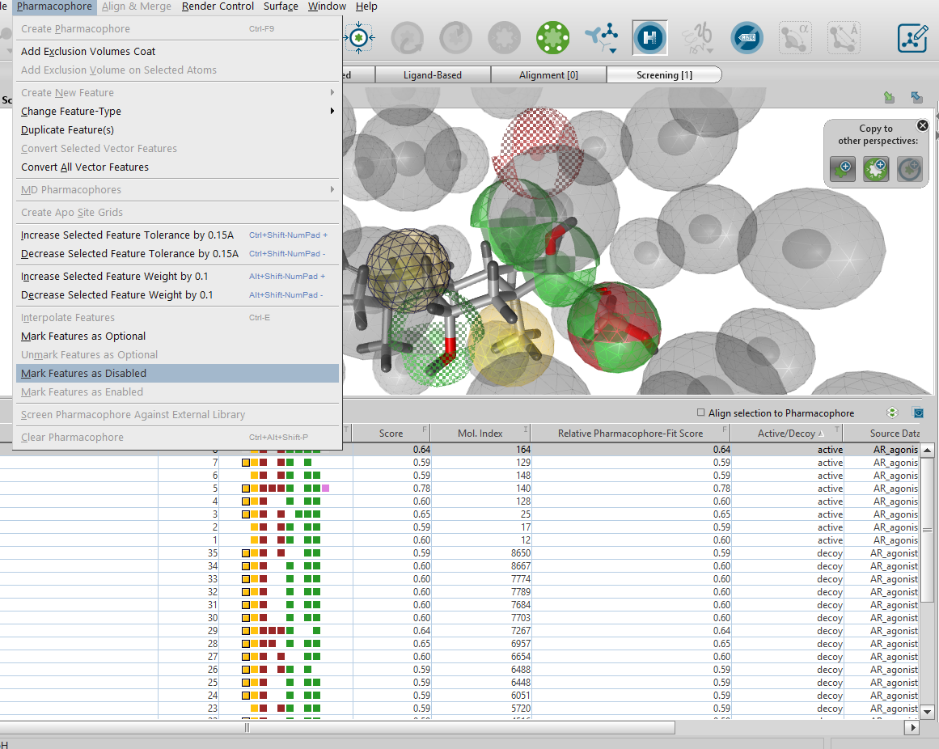The width and height of the screenshot is (939, 749).
Task: Sort by the Active/Decoy column header
Action: click(785, 433)
